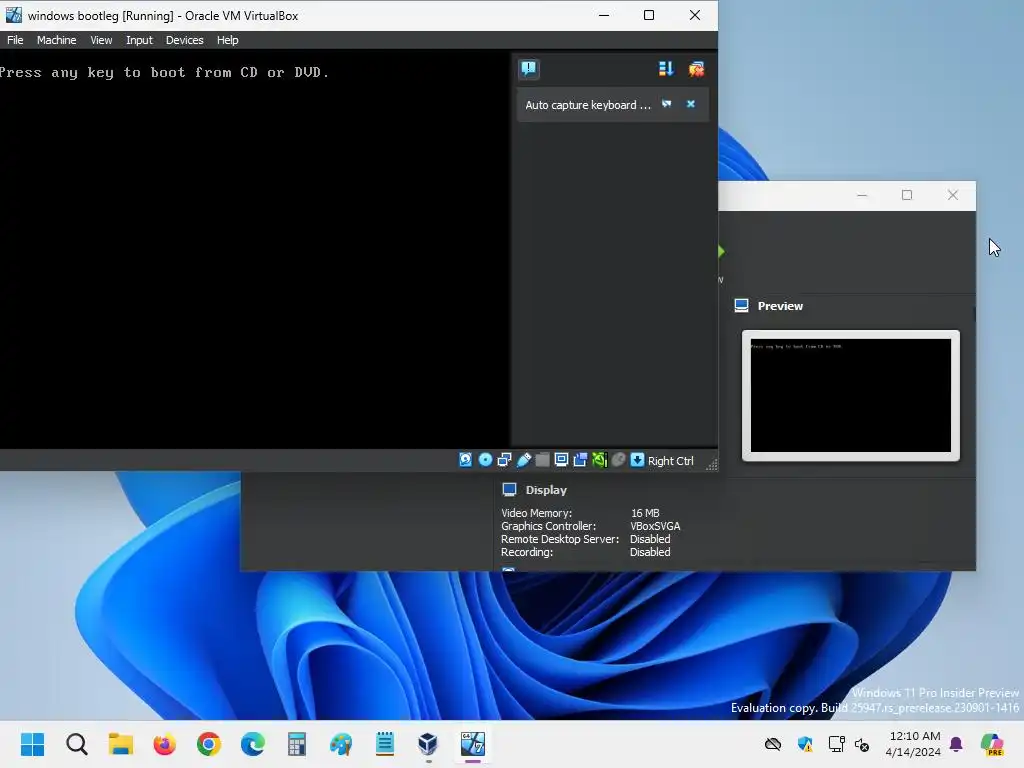Click the Display section header in Manager
The height and width of the screenshot is (768, 1024).
click(546, 490)
